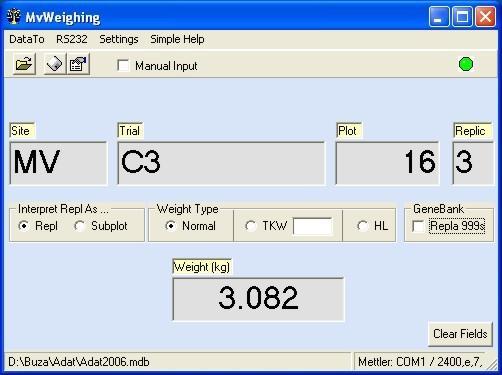Open the DataTo menu
Viewport: 502px width, 375px height.
(x=27, y=39)
